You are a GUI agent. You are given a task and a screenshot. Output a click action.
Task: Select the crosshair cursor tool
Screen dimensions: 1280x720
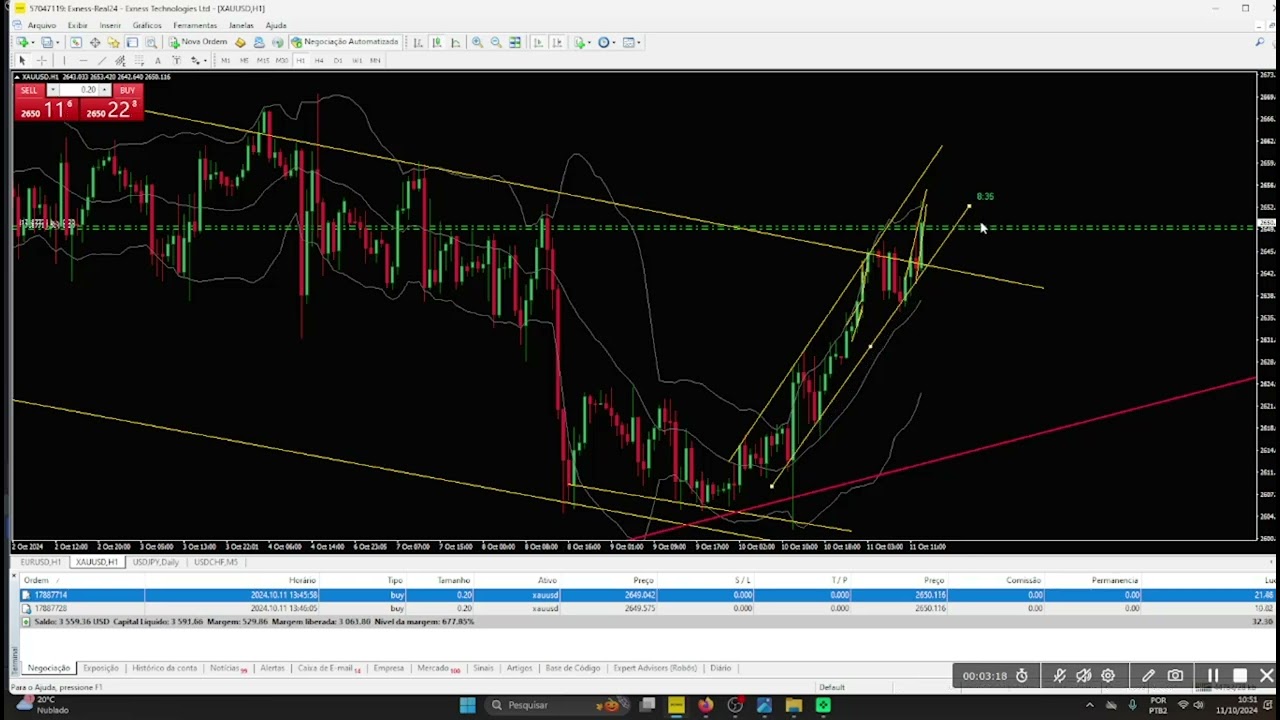(41, 61)
